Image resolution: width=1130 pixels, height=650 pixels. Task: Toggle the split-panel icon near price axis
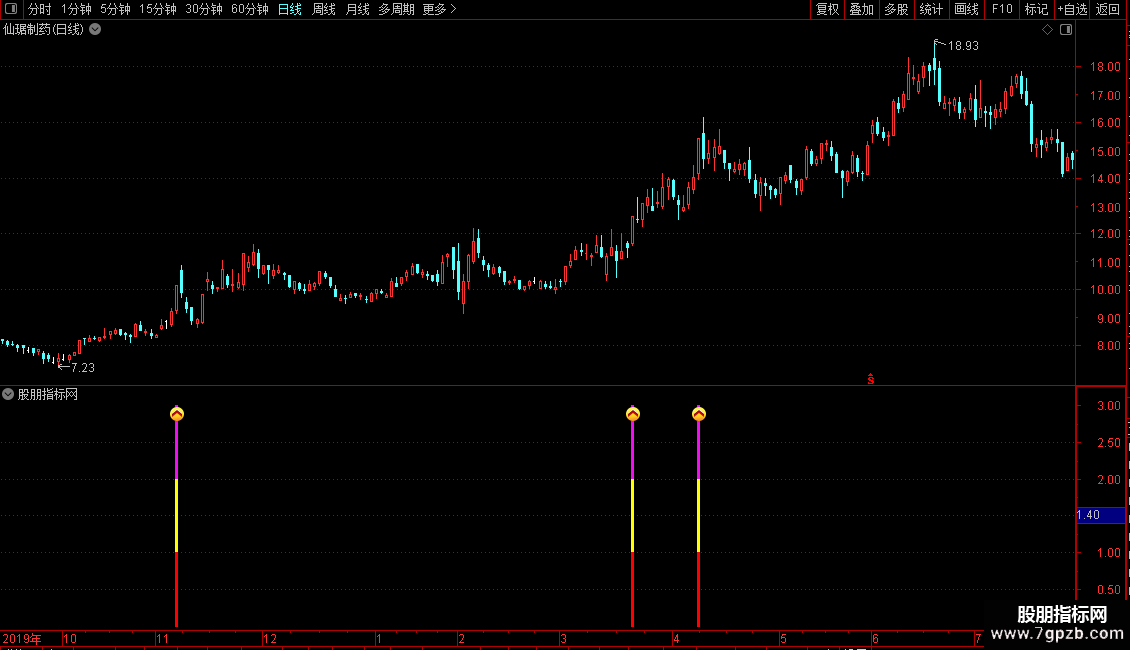(x=1066, y=30)
